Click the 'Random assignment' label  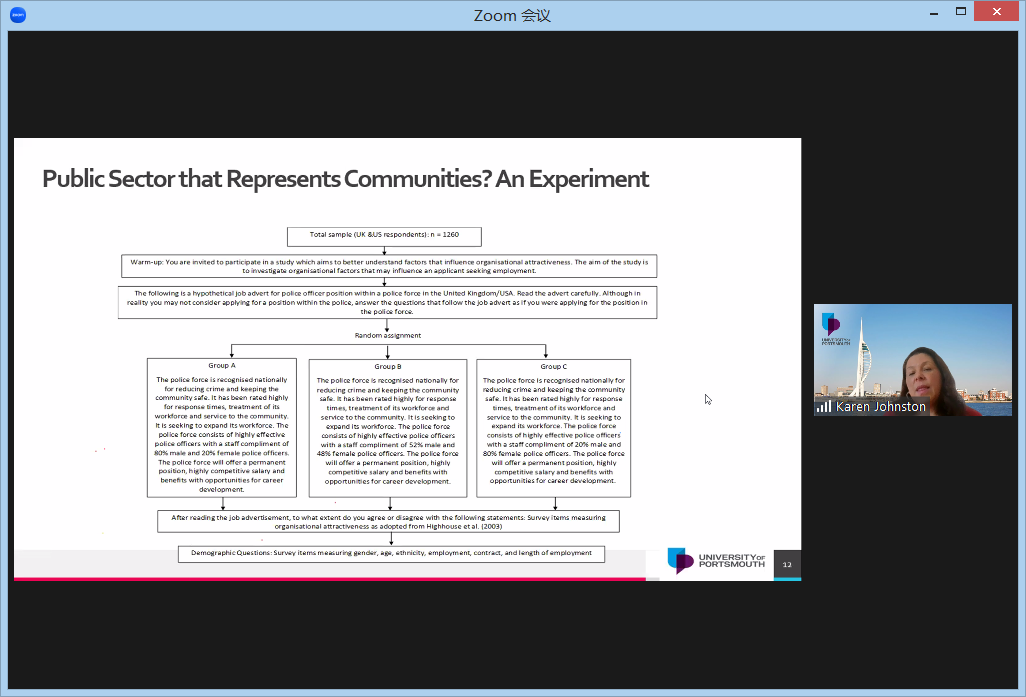pyautogui.click(x=388, y=335)
